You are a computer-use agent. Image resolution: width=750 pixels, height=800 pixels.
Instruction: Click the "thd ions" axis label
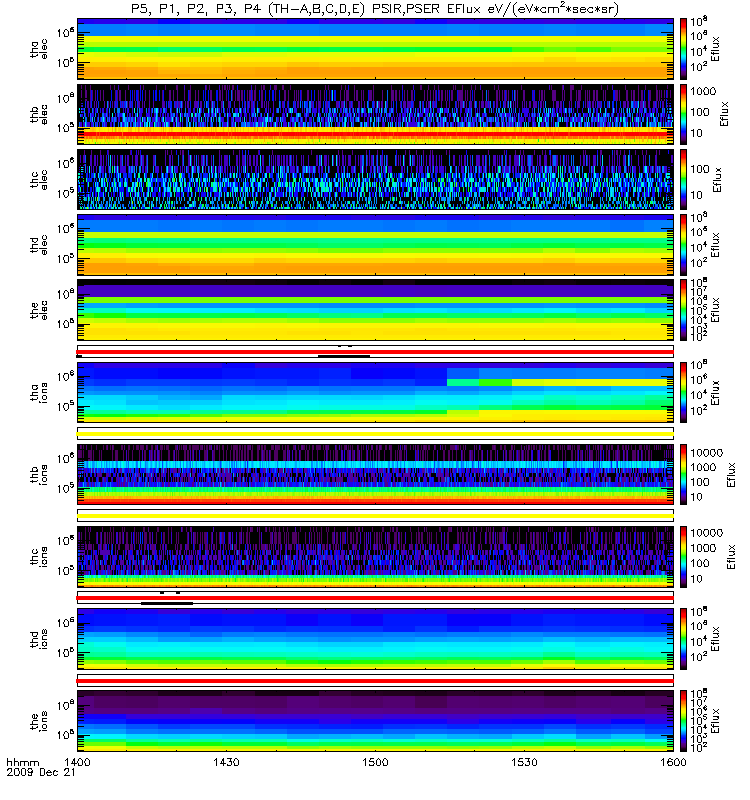click(x=38, y=639)
